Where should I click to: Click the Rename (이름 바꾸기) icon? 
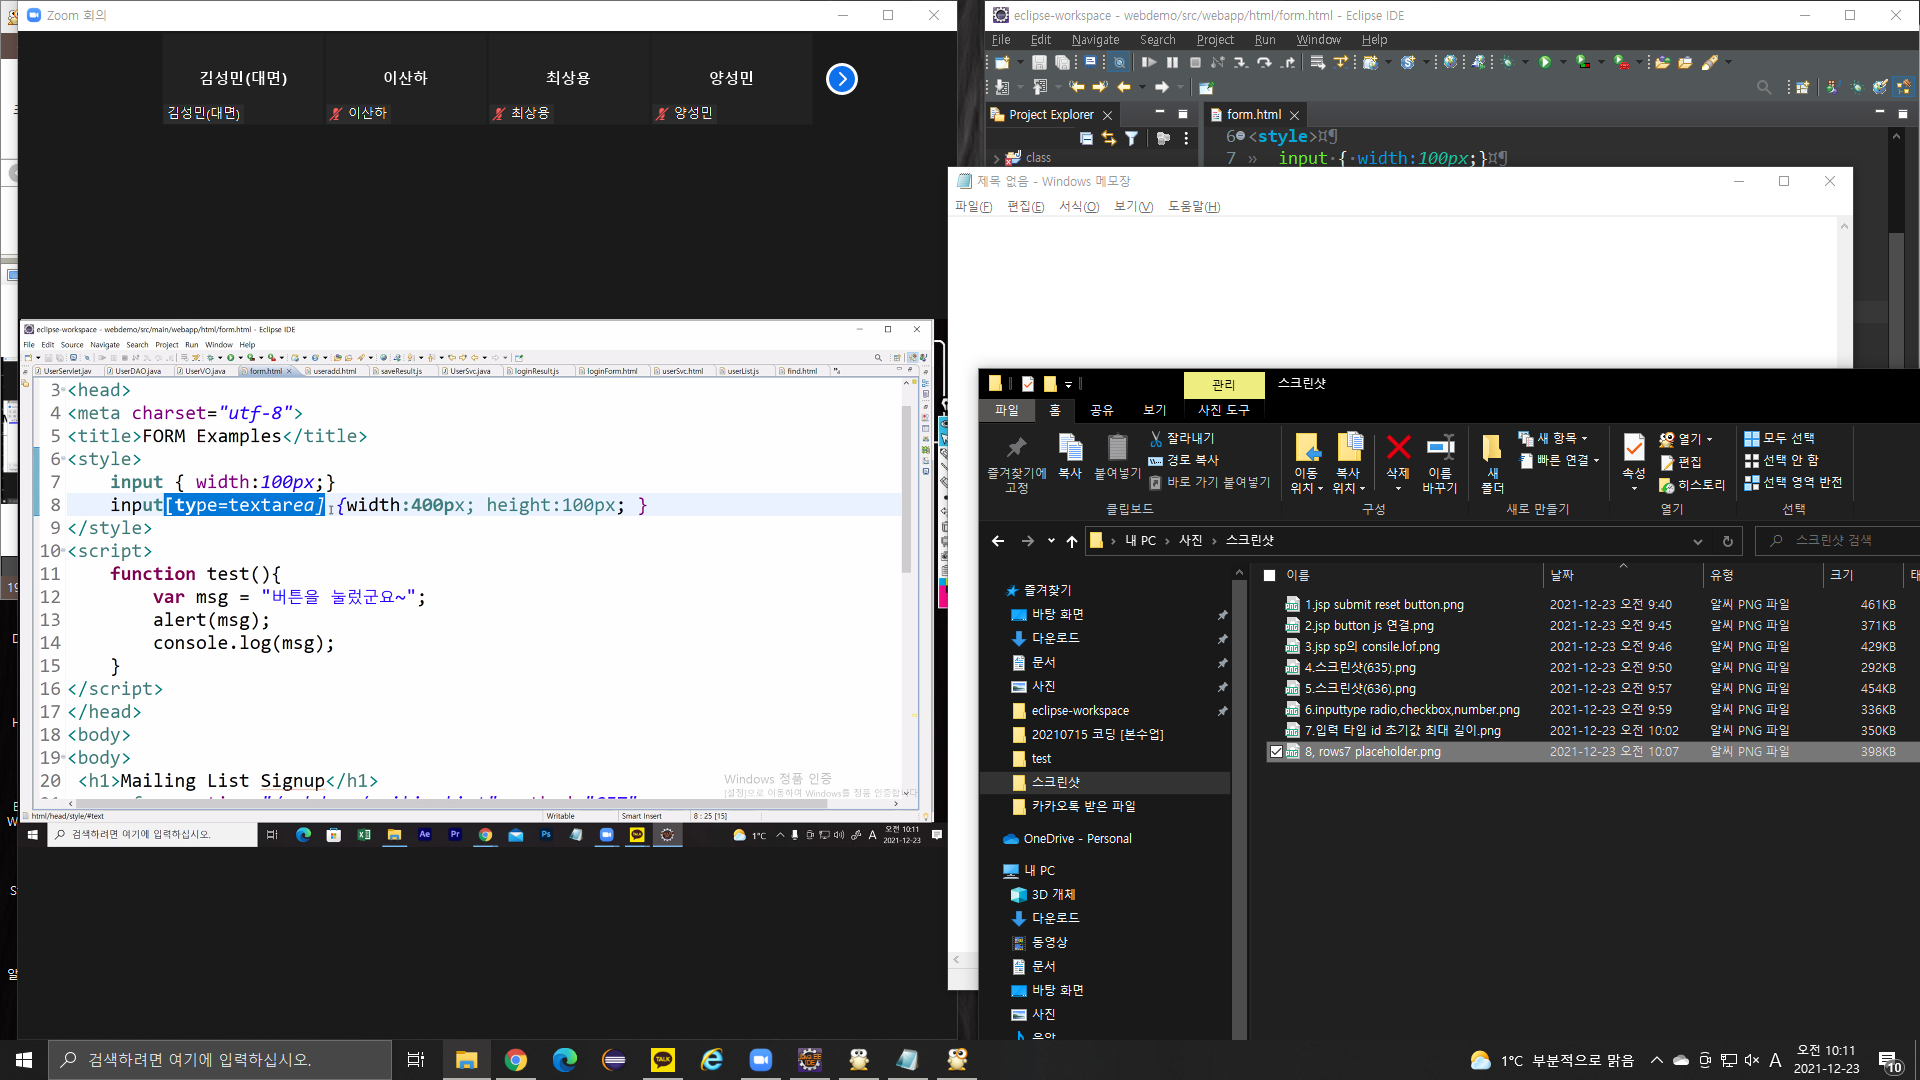(1439, 449)
